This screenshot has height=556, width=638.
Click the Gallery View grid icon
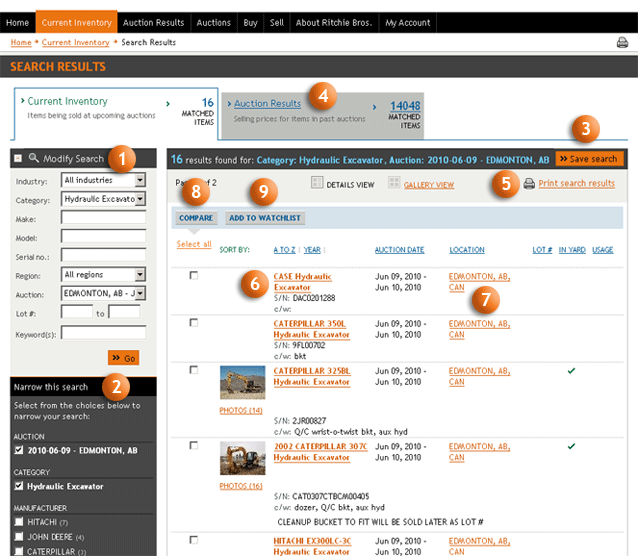pos(394,182)
